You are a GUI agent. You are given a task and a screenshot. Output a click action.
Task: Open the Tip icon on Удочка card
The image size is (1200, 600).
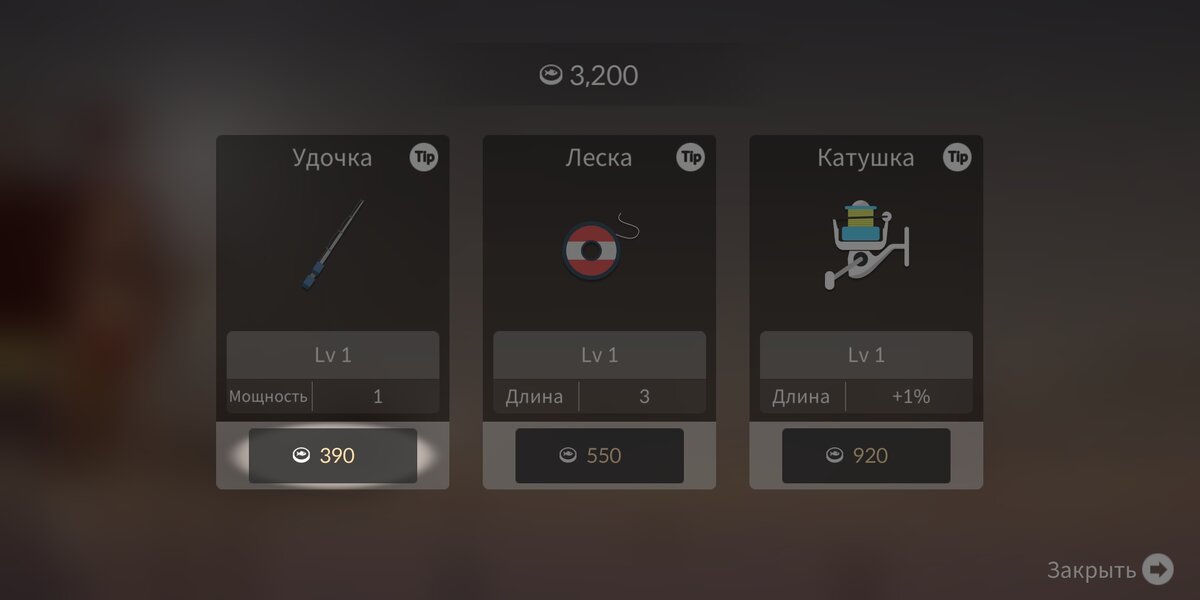pos(424,157)
